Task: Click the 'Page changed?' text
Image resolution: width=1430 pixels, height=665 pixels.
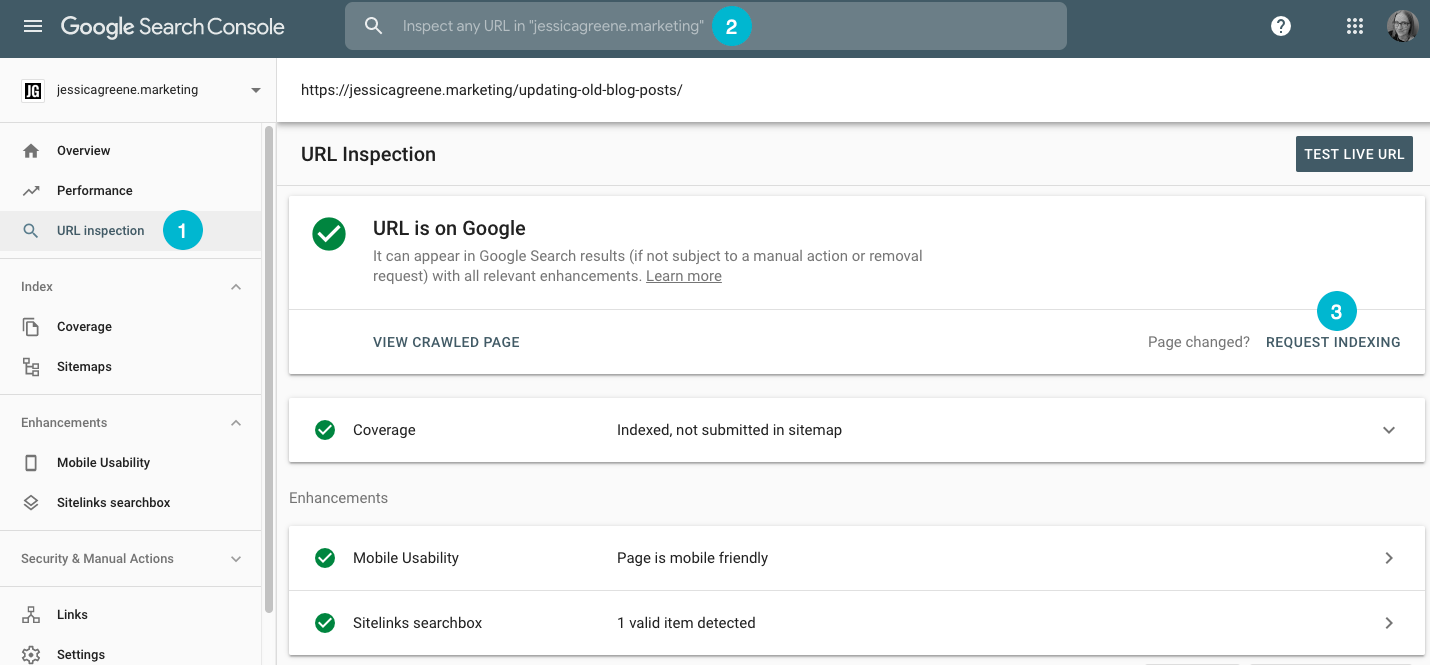Action: point(1199,342)
